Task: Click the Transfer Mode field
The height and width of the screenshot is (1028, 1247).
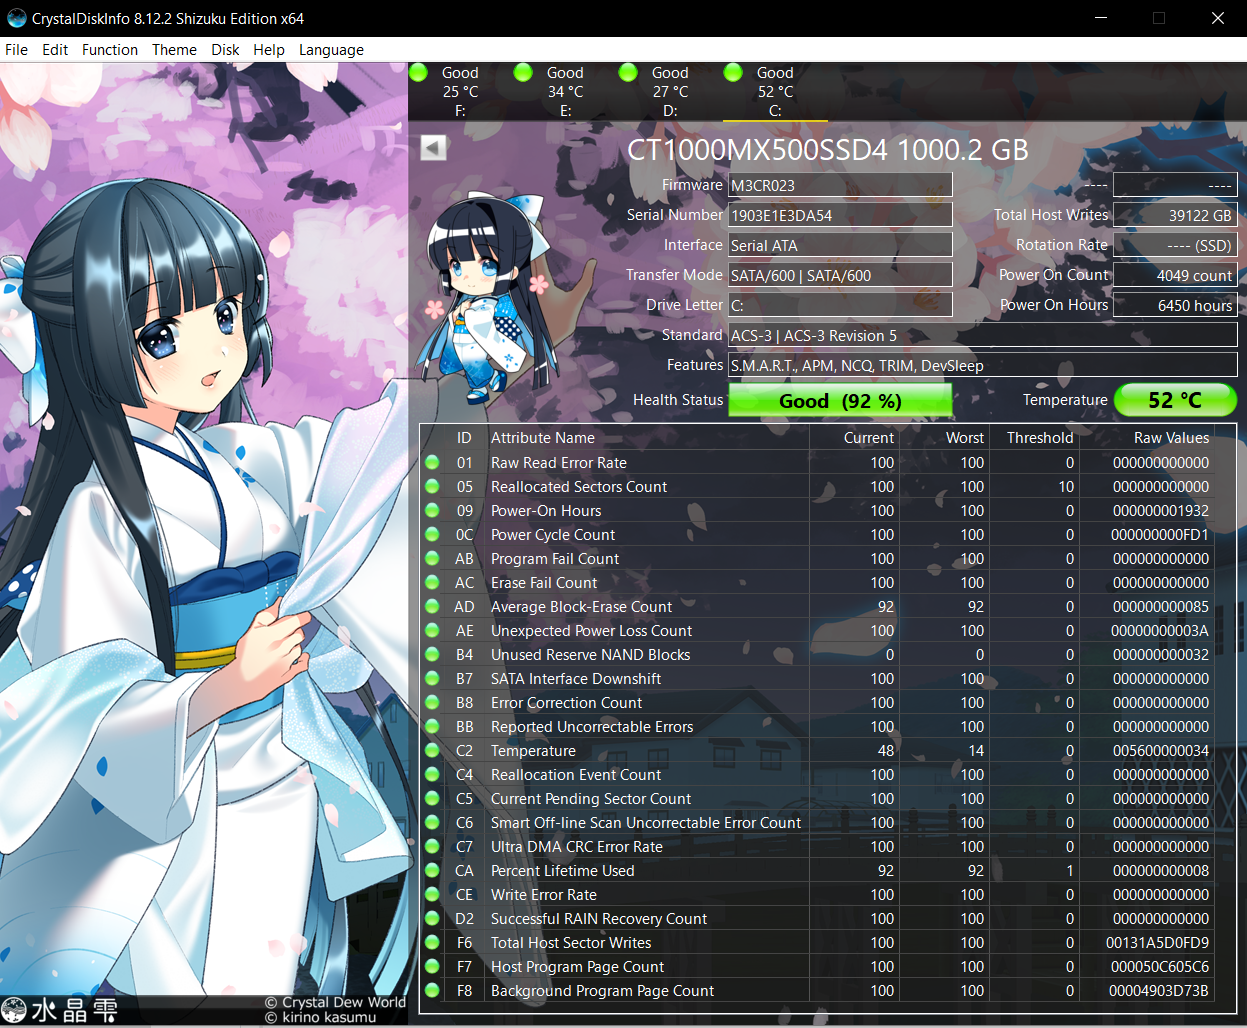Action: coord(840,275)
